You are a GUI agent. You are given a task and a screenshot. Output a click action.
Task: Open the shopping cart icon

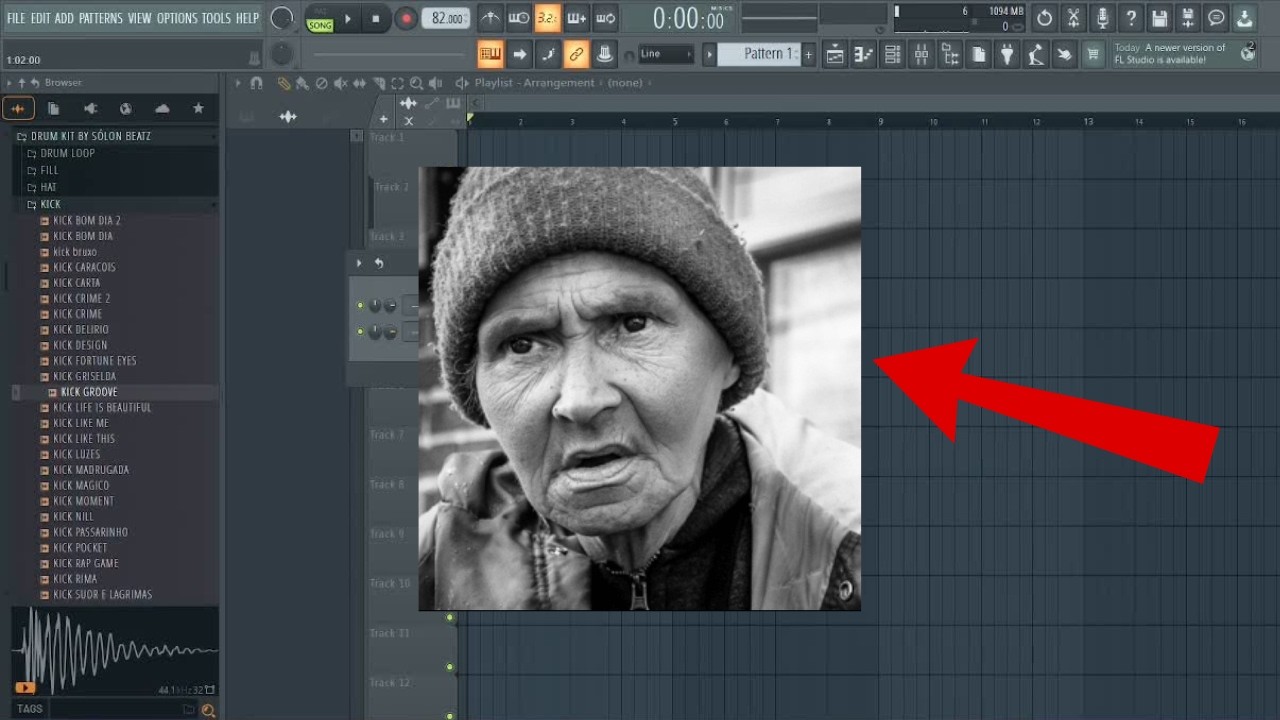[x=1094, y=55]
